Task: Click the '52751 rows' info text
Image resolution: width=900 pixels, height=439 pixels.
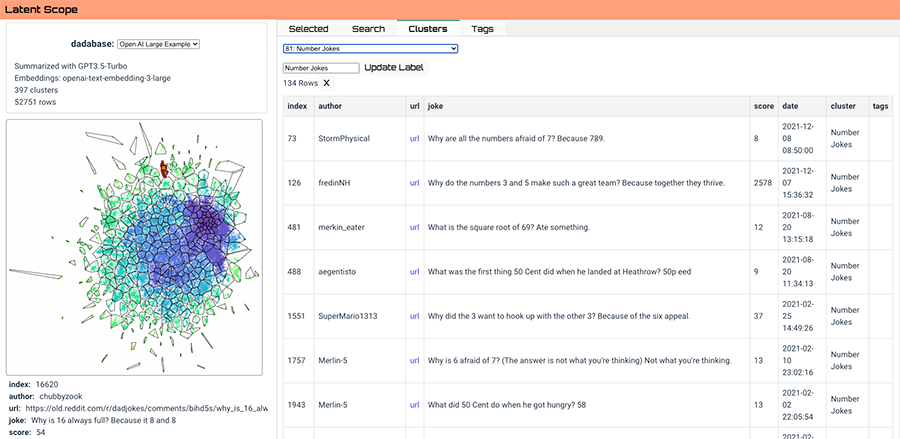Action: [35, 102]
